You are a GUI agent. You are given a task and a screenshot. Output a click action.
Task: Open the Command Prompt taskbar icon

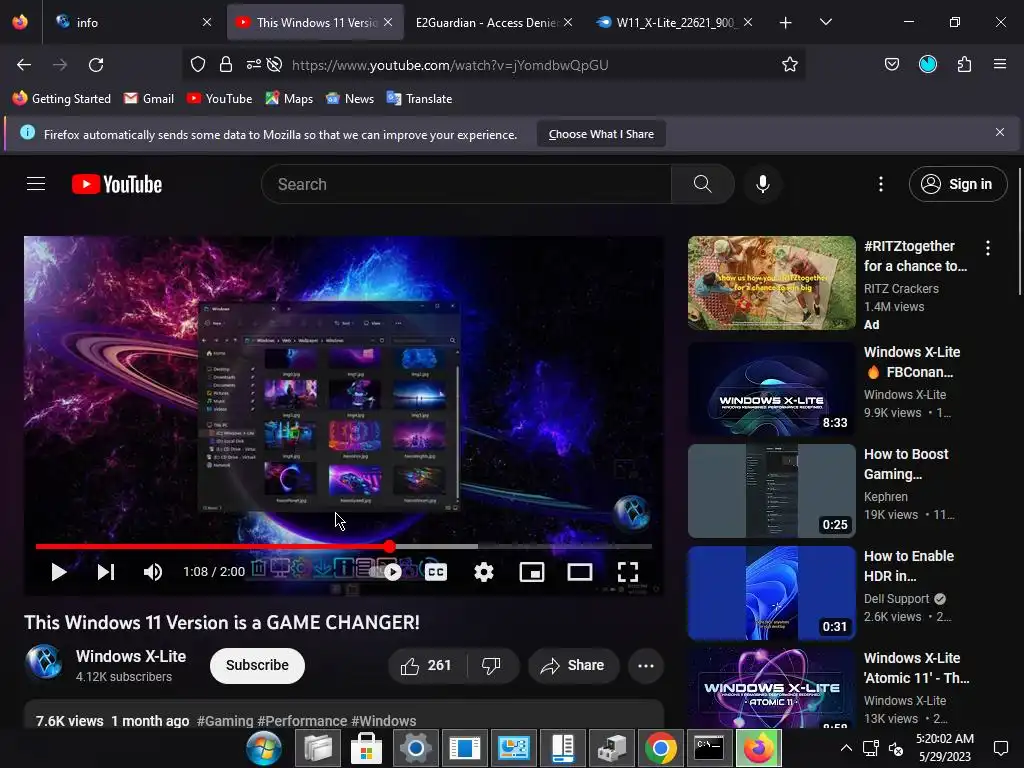tap(709, 748)
